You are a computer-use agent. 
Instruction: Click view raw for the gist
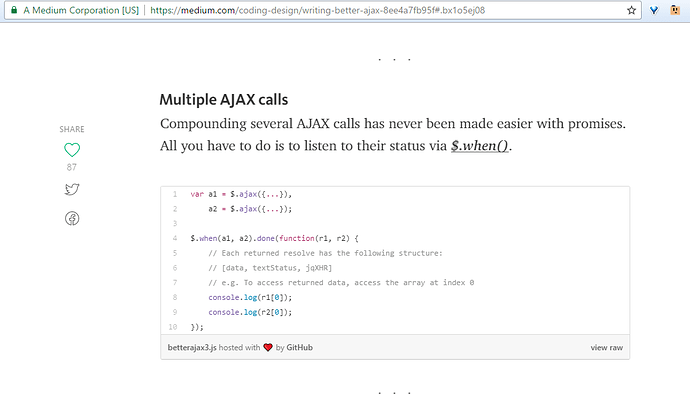606,348
